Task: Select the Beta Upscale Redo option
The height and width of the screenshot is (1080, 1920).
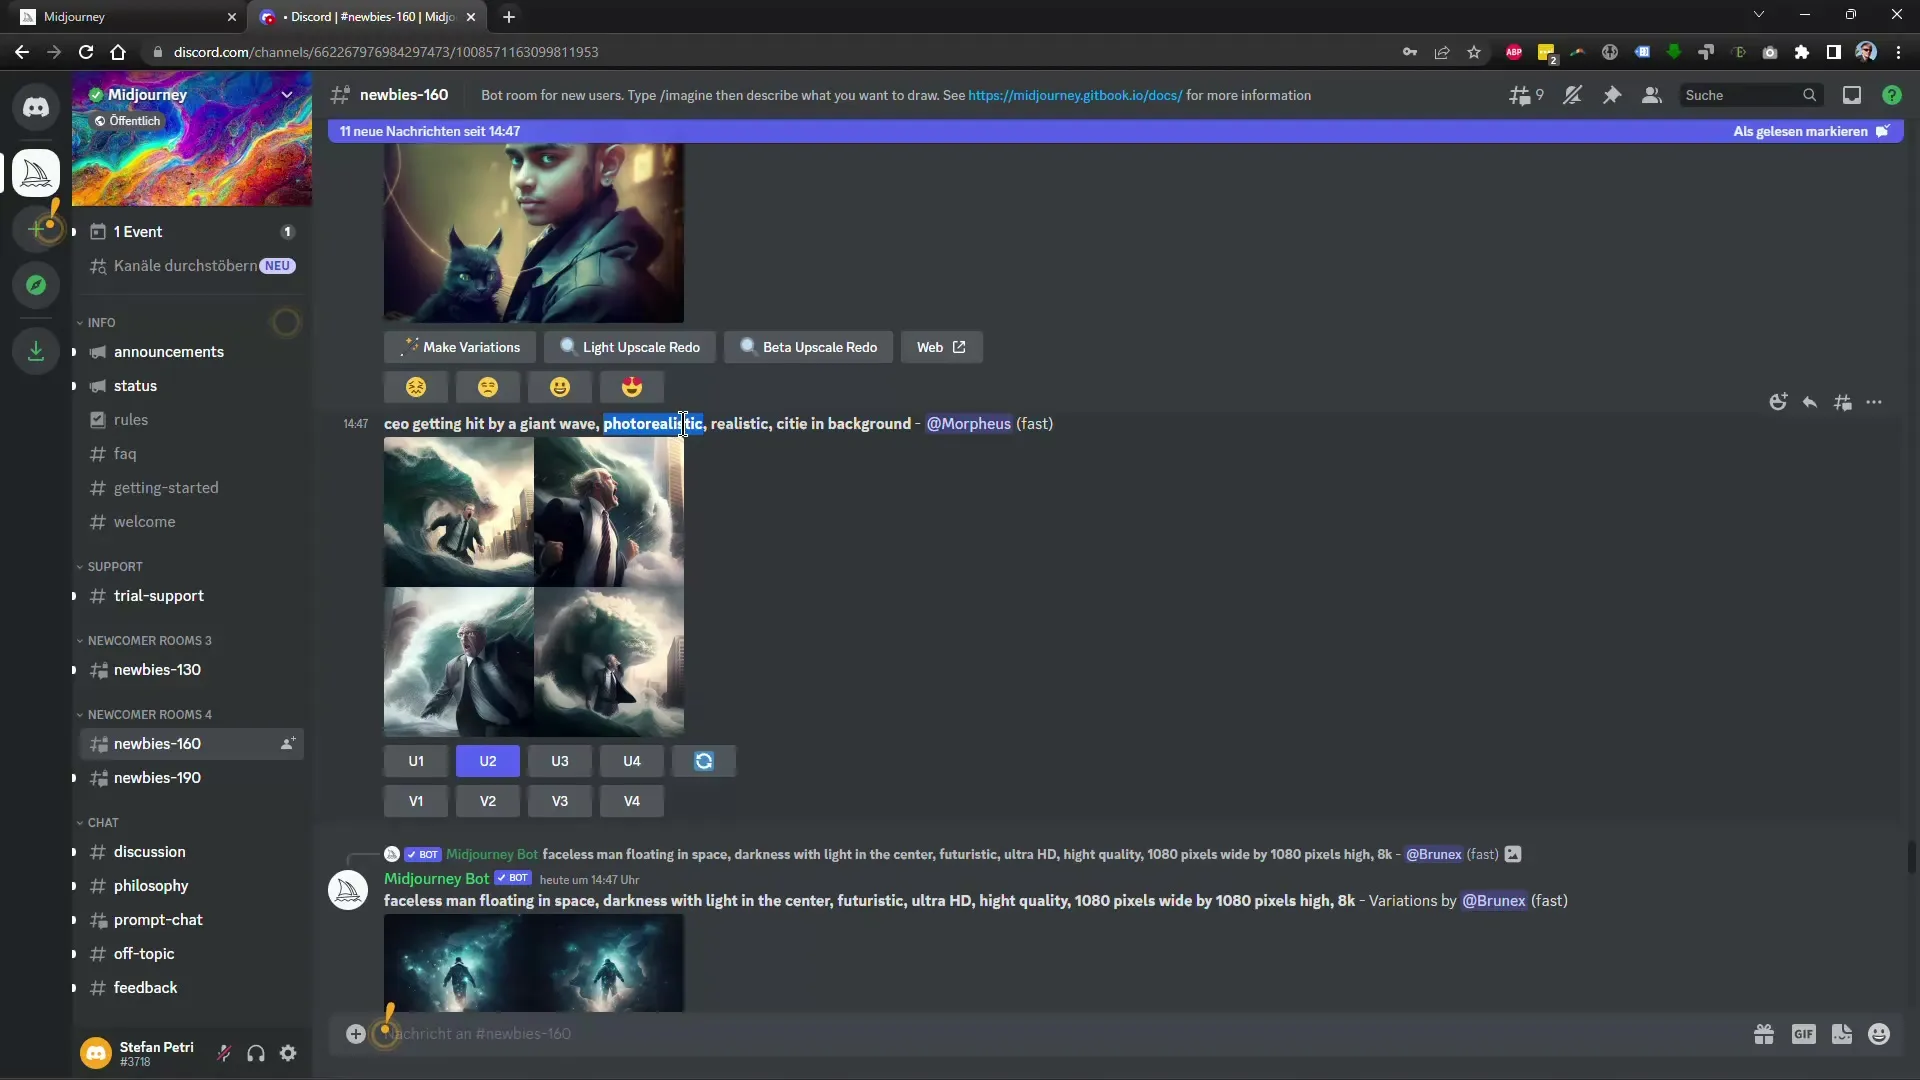Action: (810, 347)
